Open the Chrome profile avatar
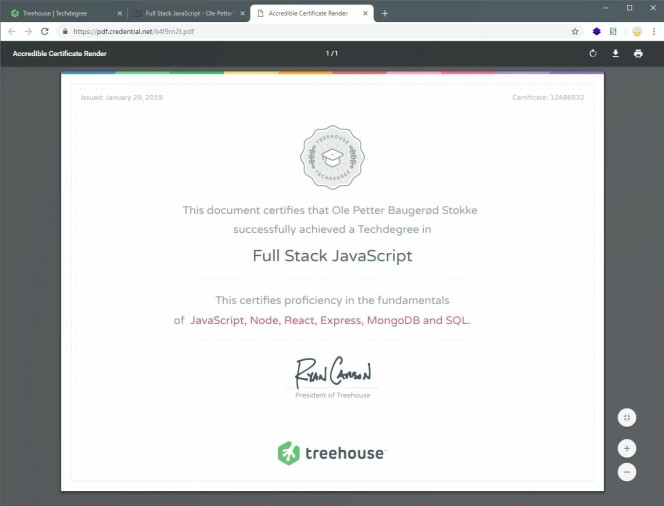This screenshot has height=506, width=664. (637, 32)
